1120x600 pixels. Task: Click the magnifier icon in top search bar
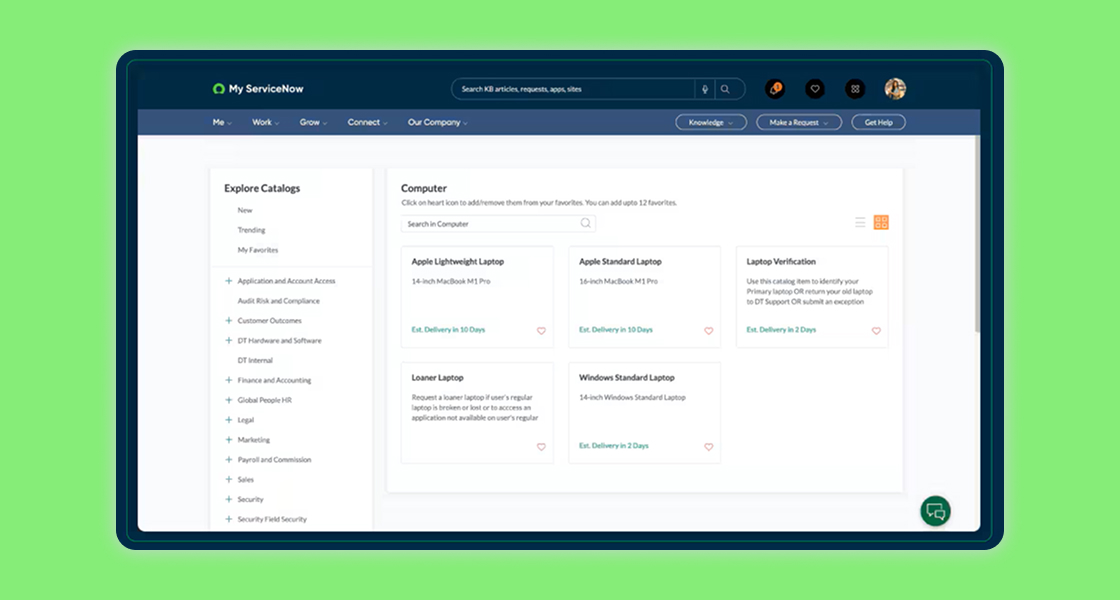(725, 89)
